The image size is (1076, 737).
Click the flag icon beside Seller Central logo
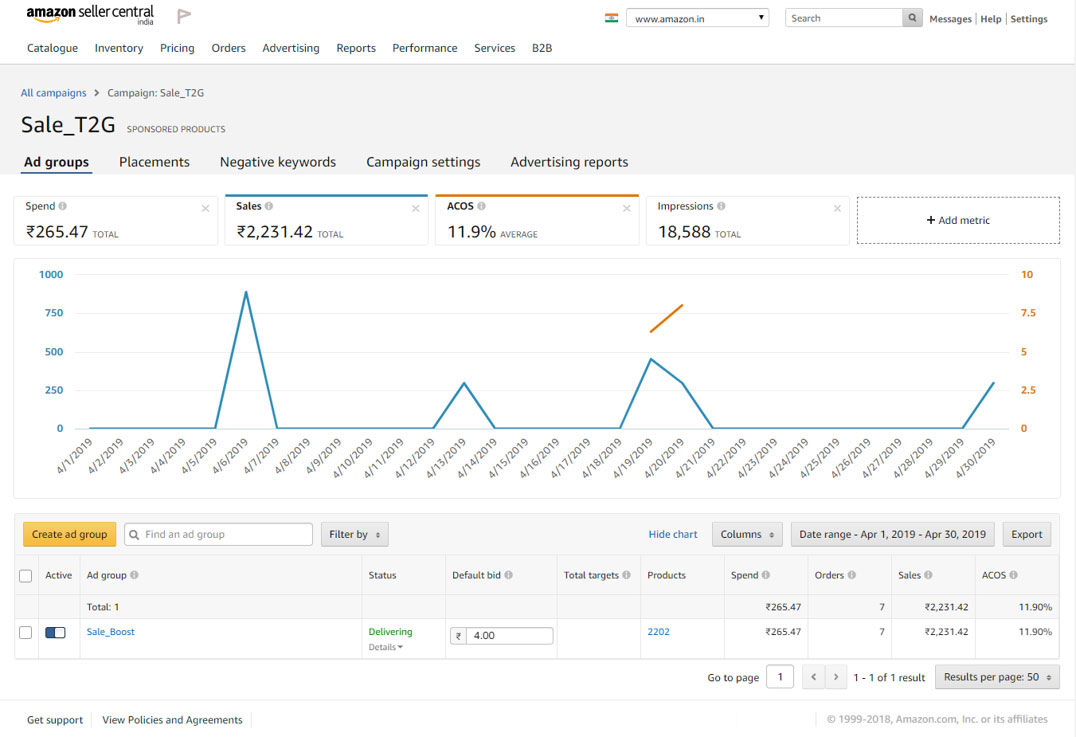(x=184, y=16)
